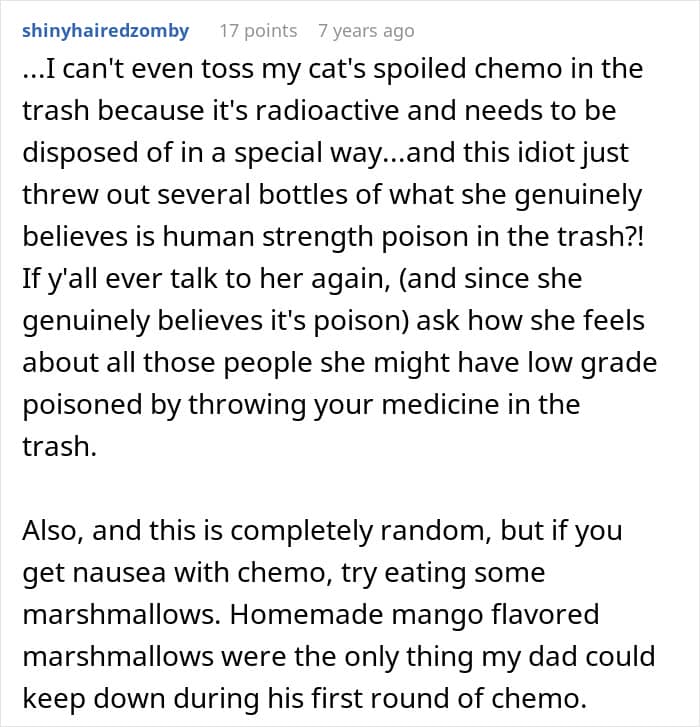Click the 17 points score

click(x=258, y=31)
